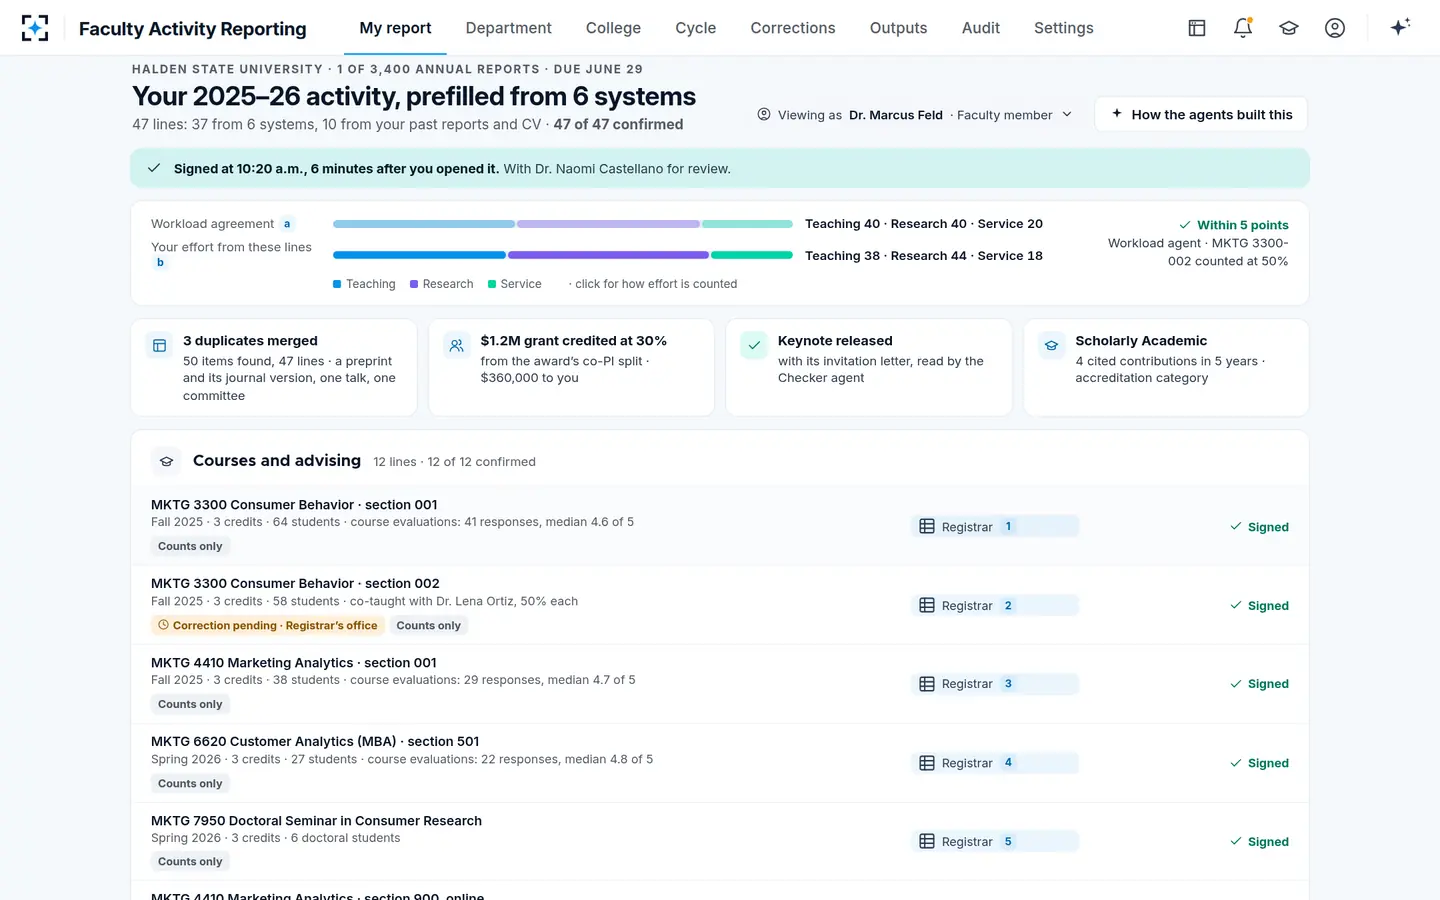Click the Within 5 points status
Screen dimensions: 1440x900
[1234, 225]
